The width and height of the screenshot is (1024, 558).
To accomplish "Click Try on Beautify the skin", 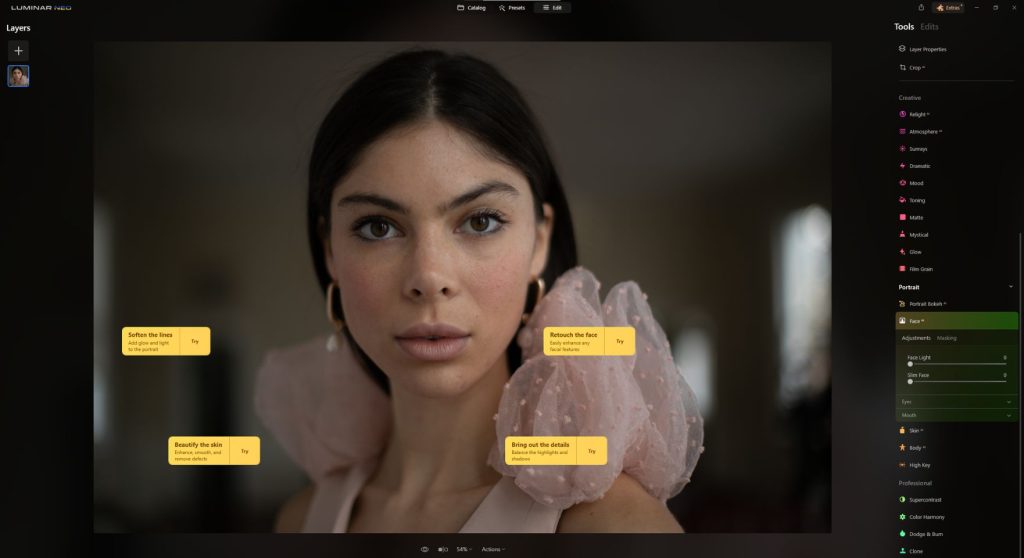I will pos(244,451).
